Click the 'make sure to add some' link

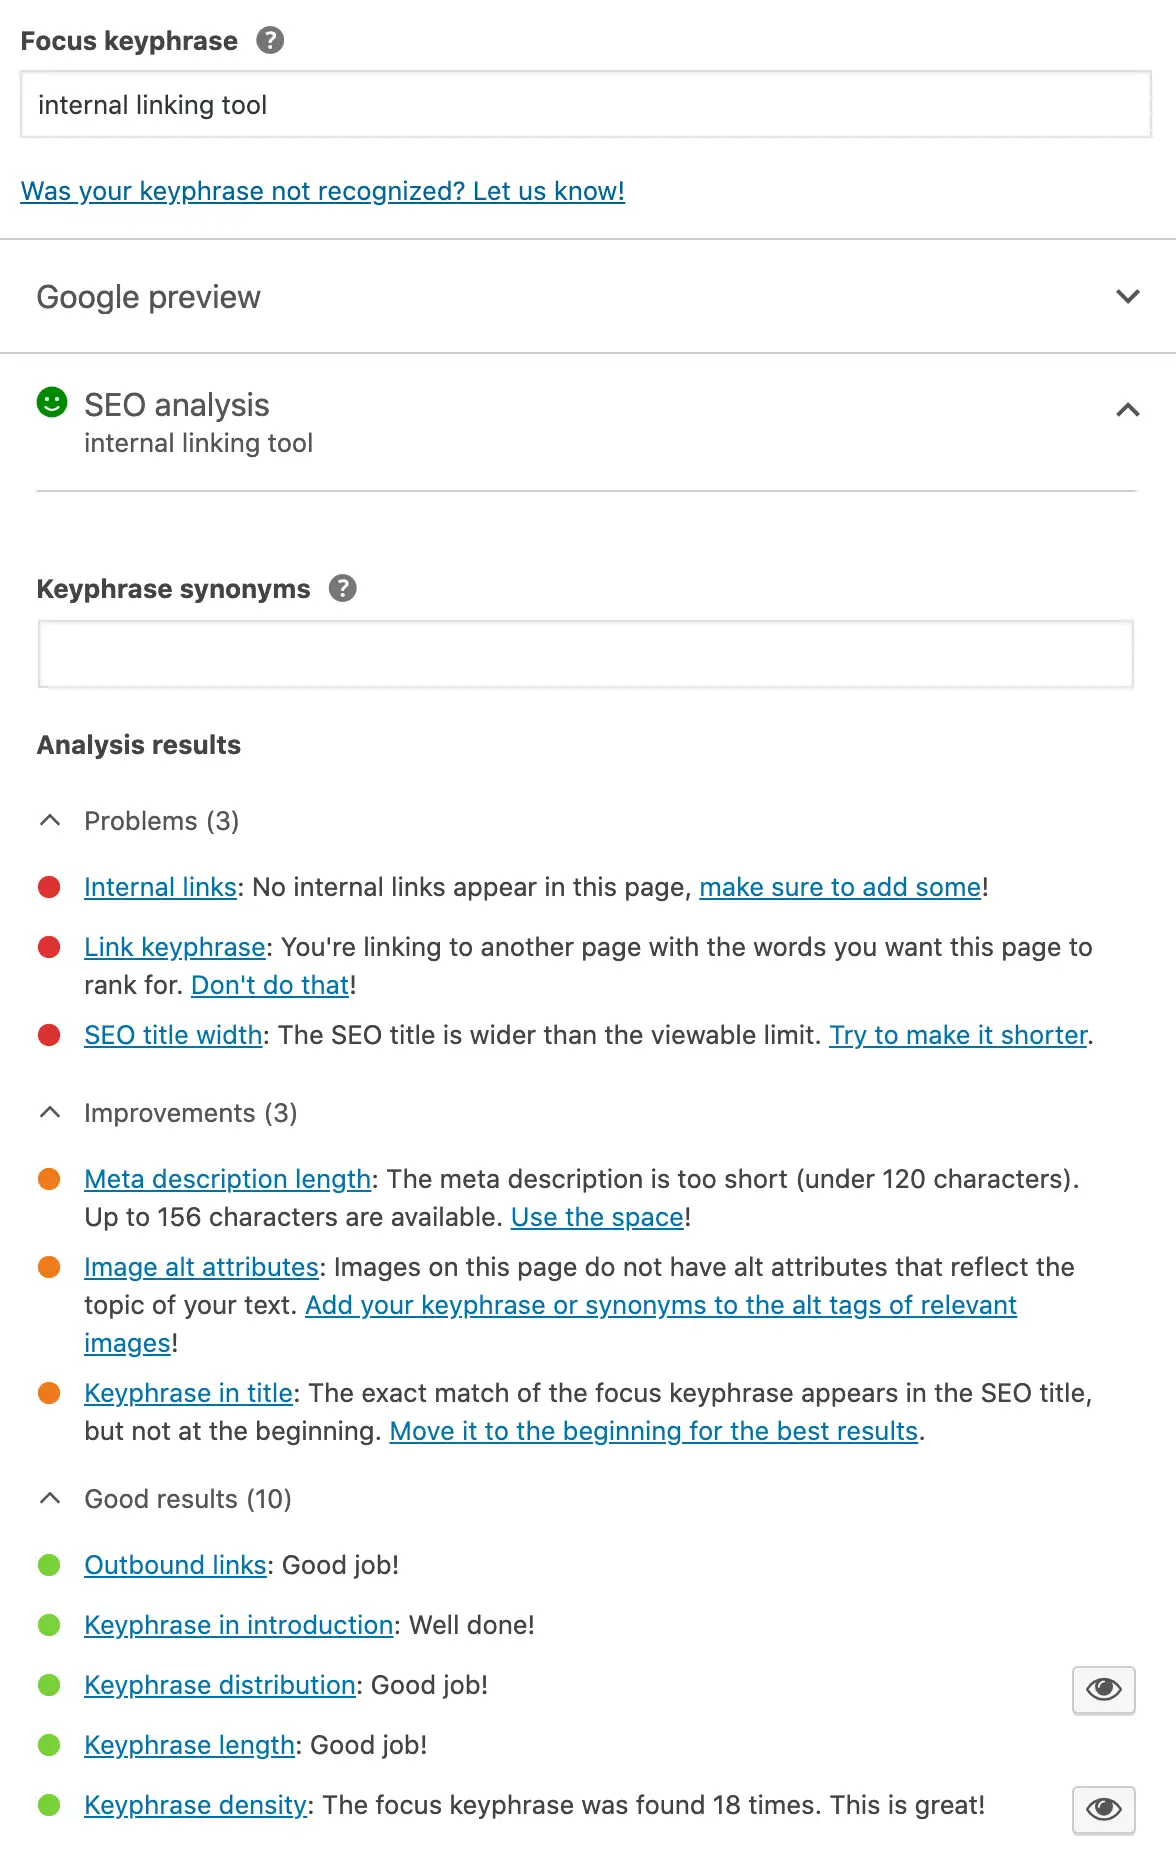click(840, 887)
